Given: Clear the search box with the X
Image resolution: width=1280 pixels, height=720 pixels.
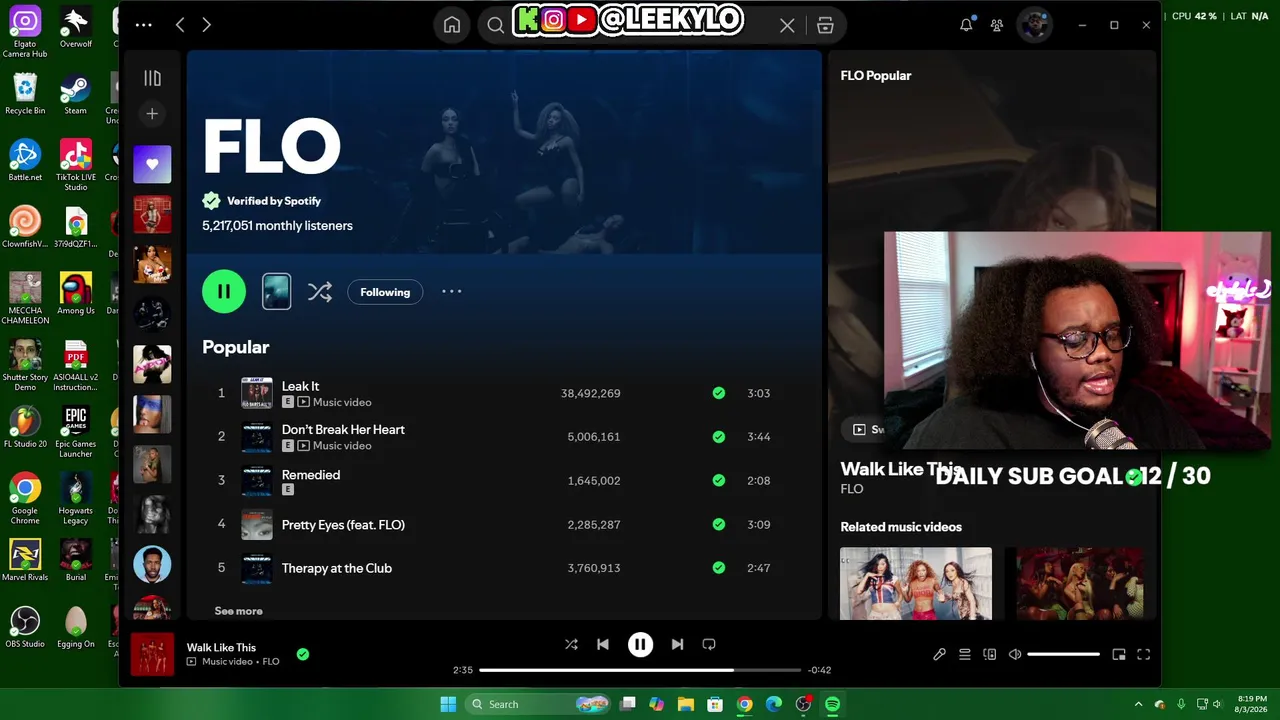Looking at the screenshot, I should (x=787, y=26).
